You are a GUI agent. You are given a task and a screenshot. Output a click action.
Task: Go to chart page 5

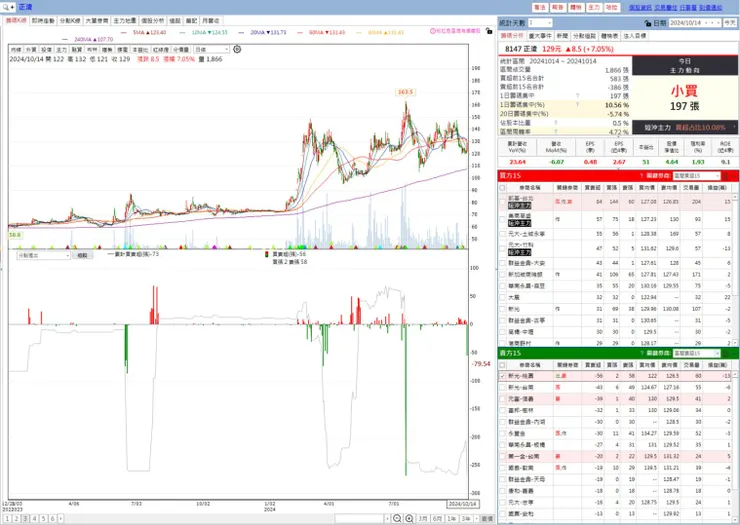click(43, 518)
